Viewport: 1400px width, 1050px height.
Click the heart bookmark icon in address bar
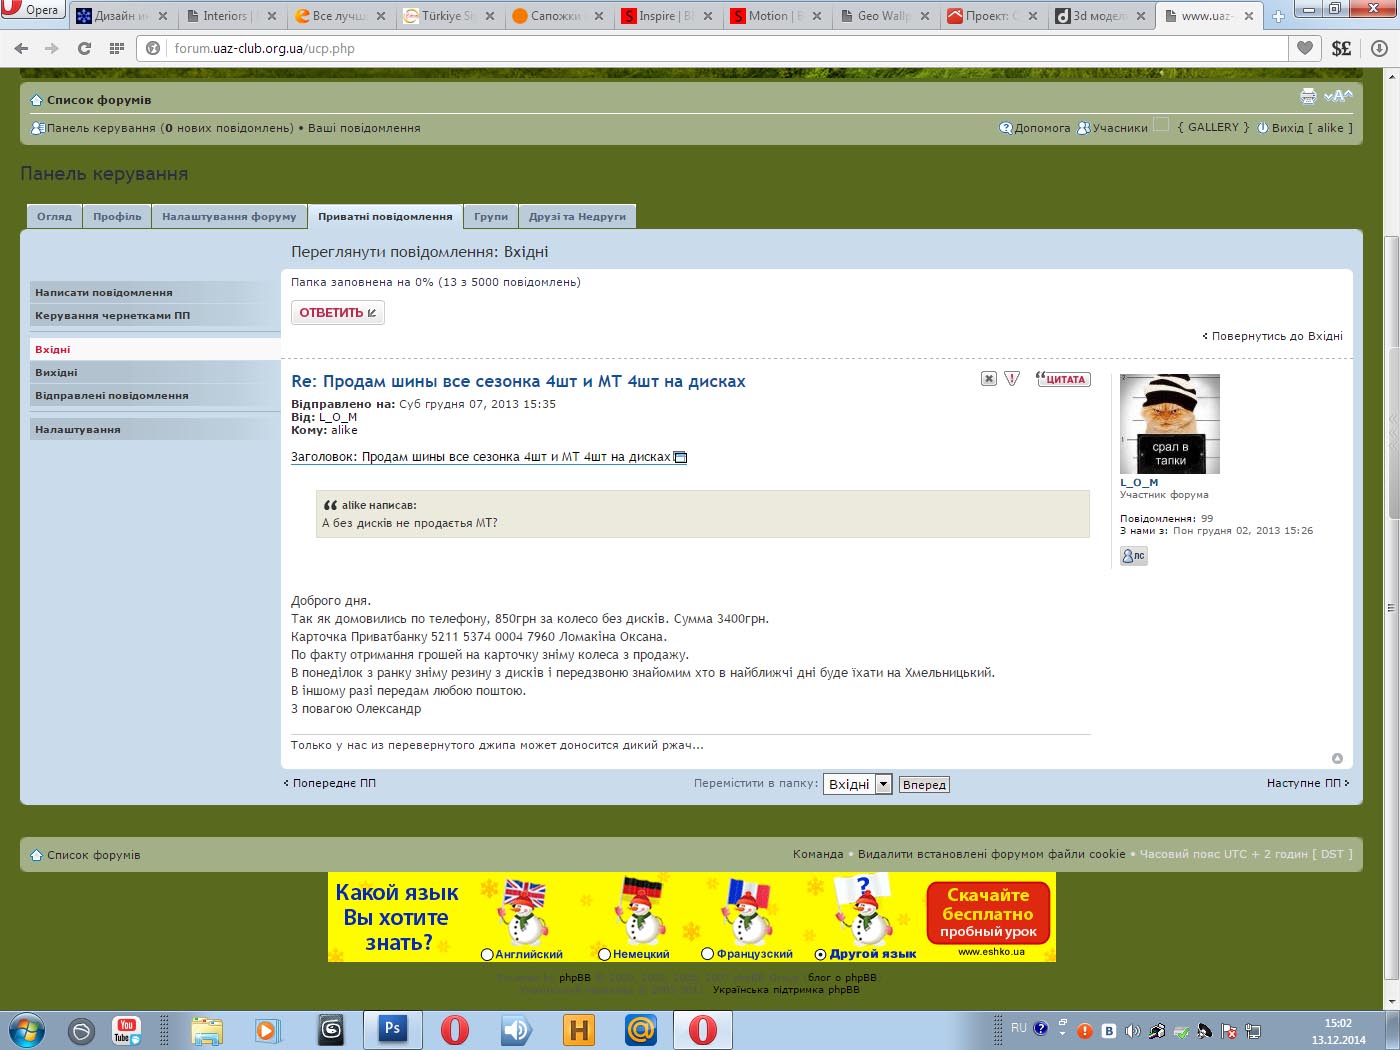pos(1305,48)
